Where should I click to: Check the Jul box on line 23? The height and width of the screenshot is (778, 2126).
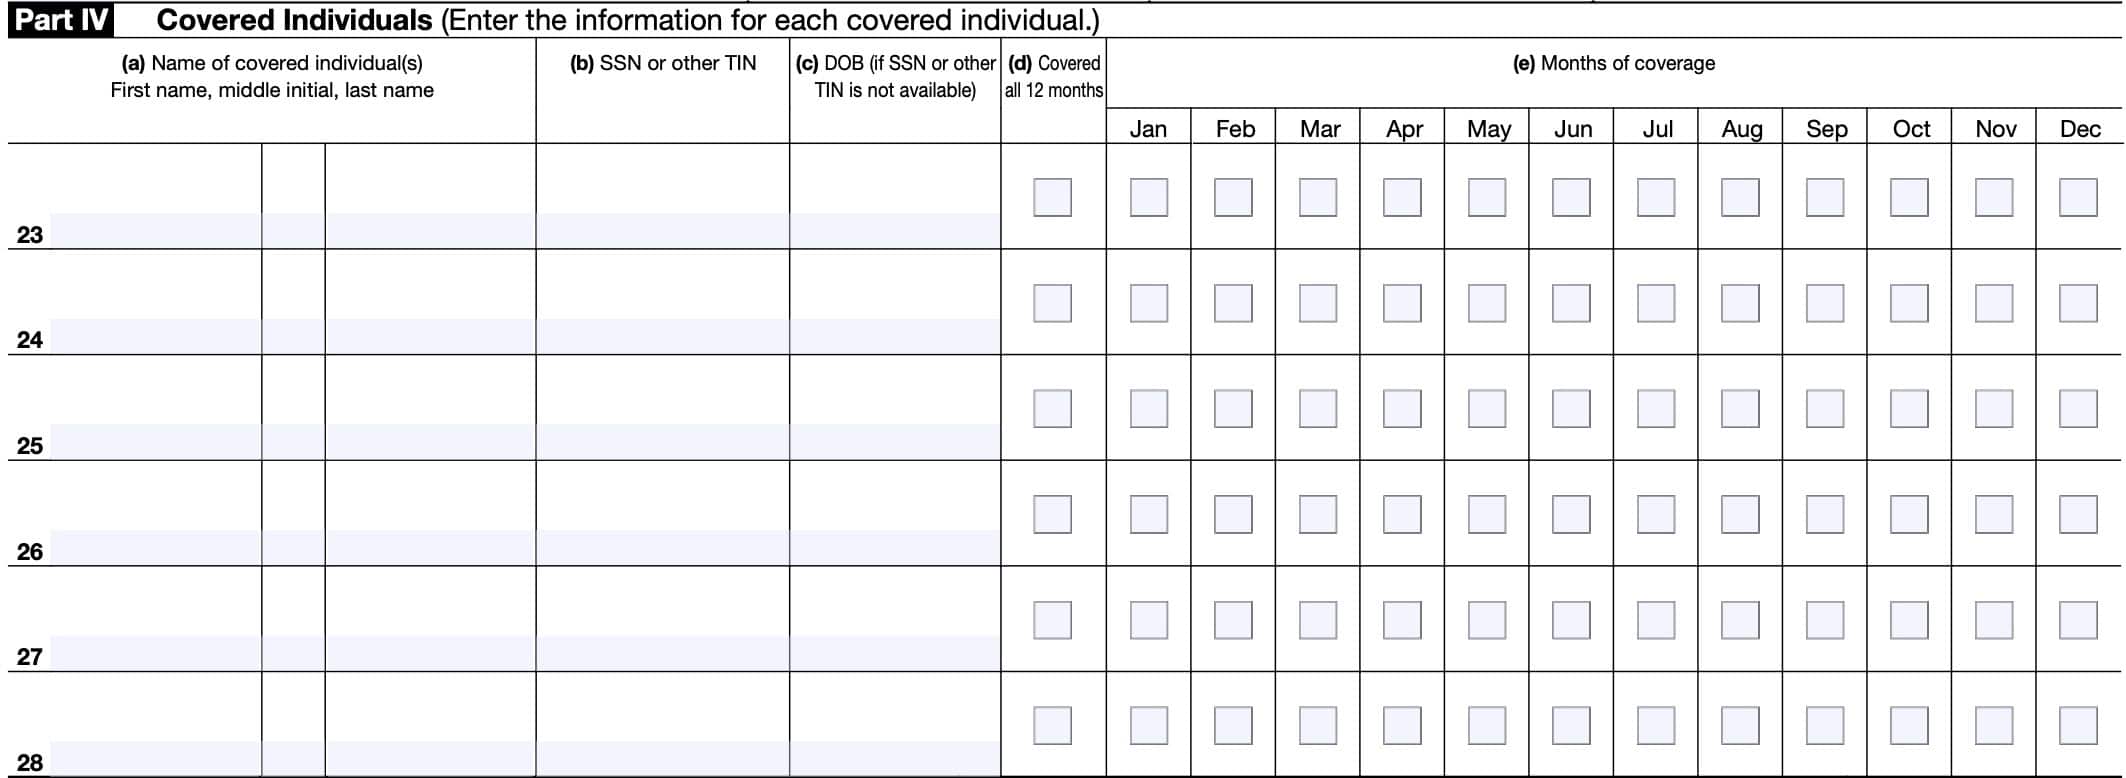[x=1656, y=197]
